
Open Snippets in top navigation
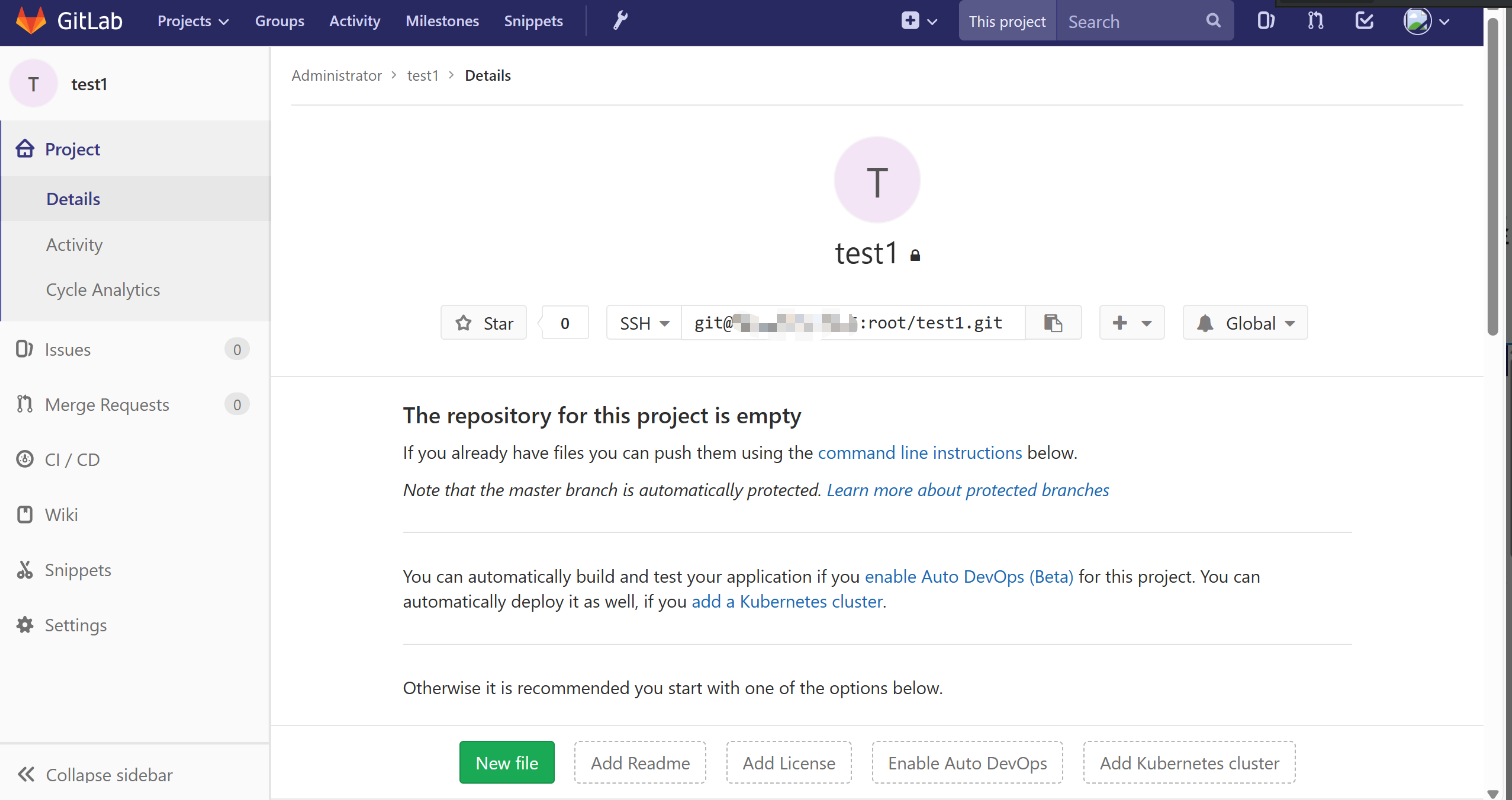coord(534,21)
